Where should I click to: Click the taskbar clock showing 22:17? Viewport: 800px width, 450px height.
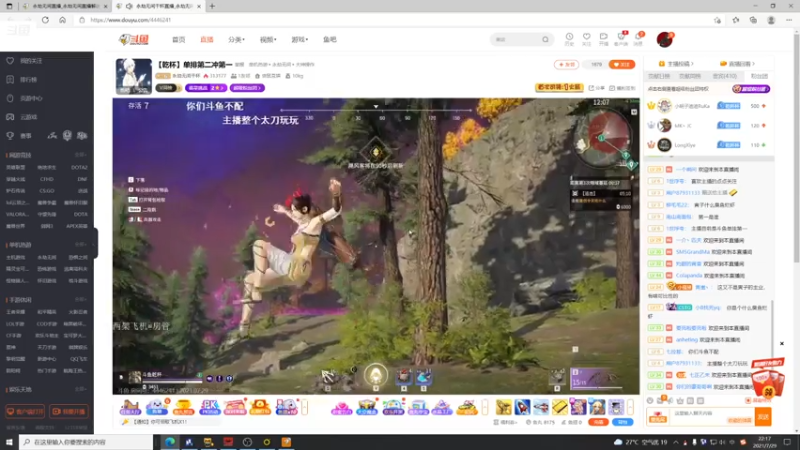coord(764,442)
